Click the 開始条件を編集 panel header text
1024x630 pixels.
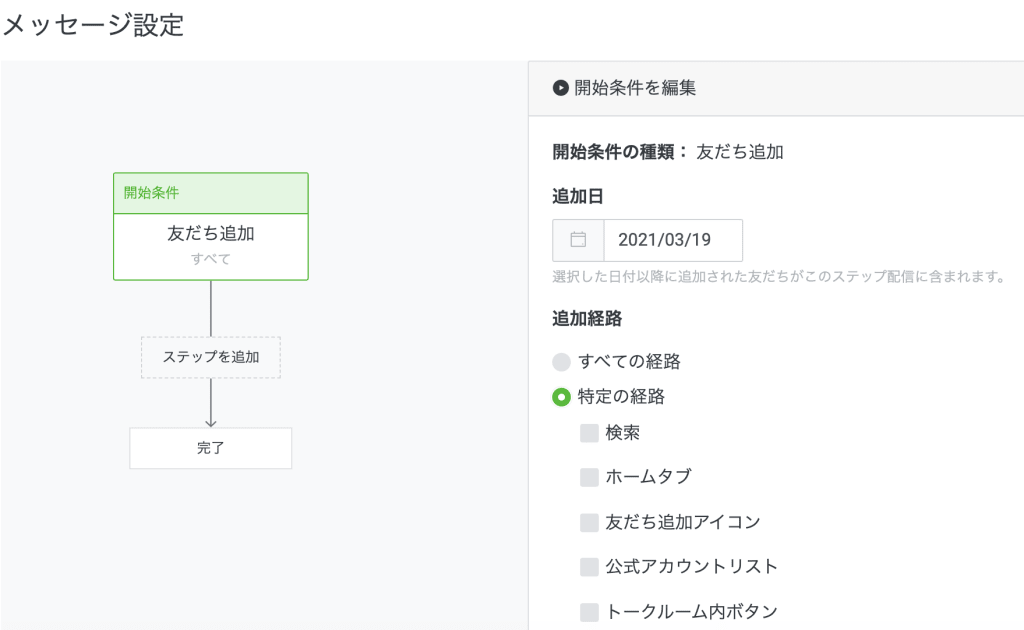pos(635,87)
